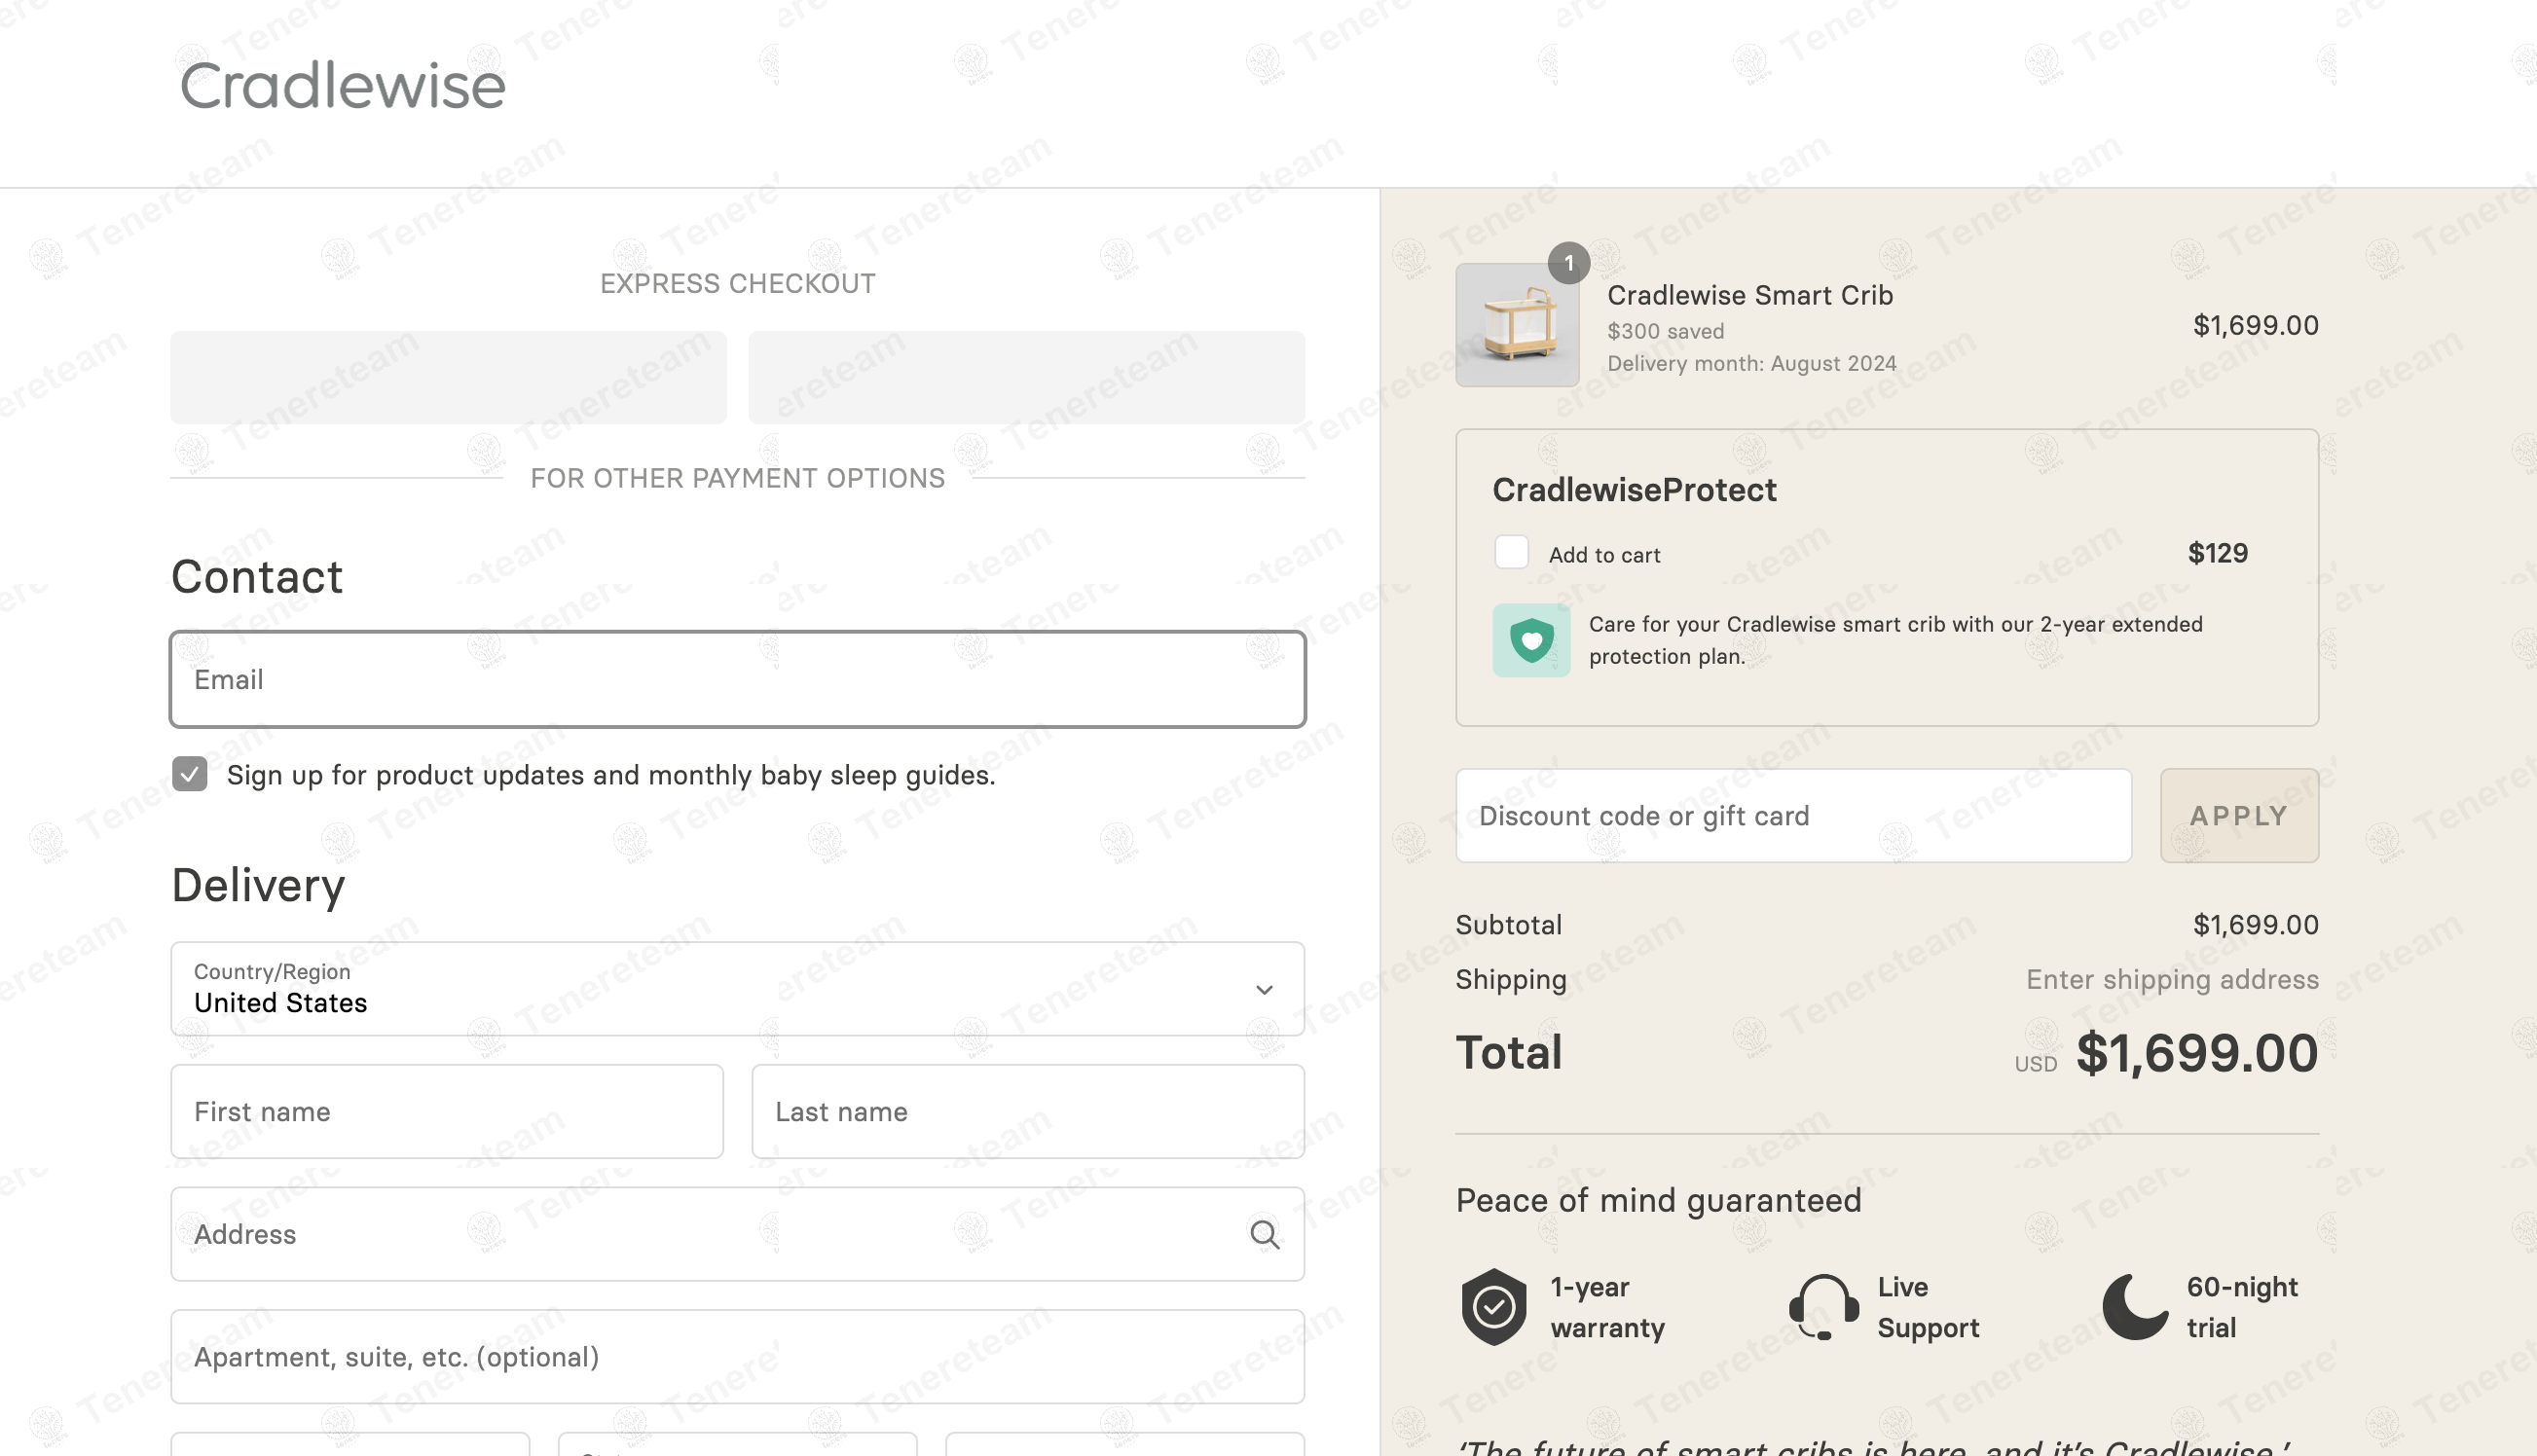This screenshot has width=2537, height=1456.
Task: Click the 'Total' label
Action: tap(1508, 1053)
